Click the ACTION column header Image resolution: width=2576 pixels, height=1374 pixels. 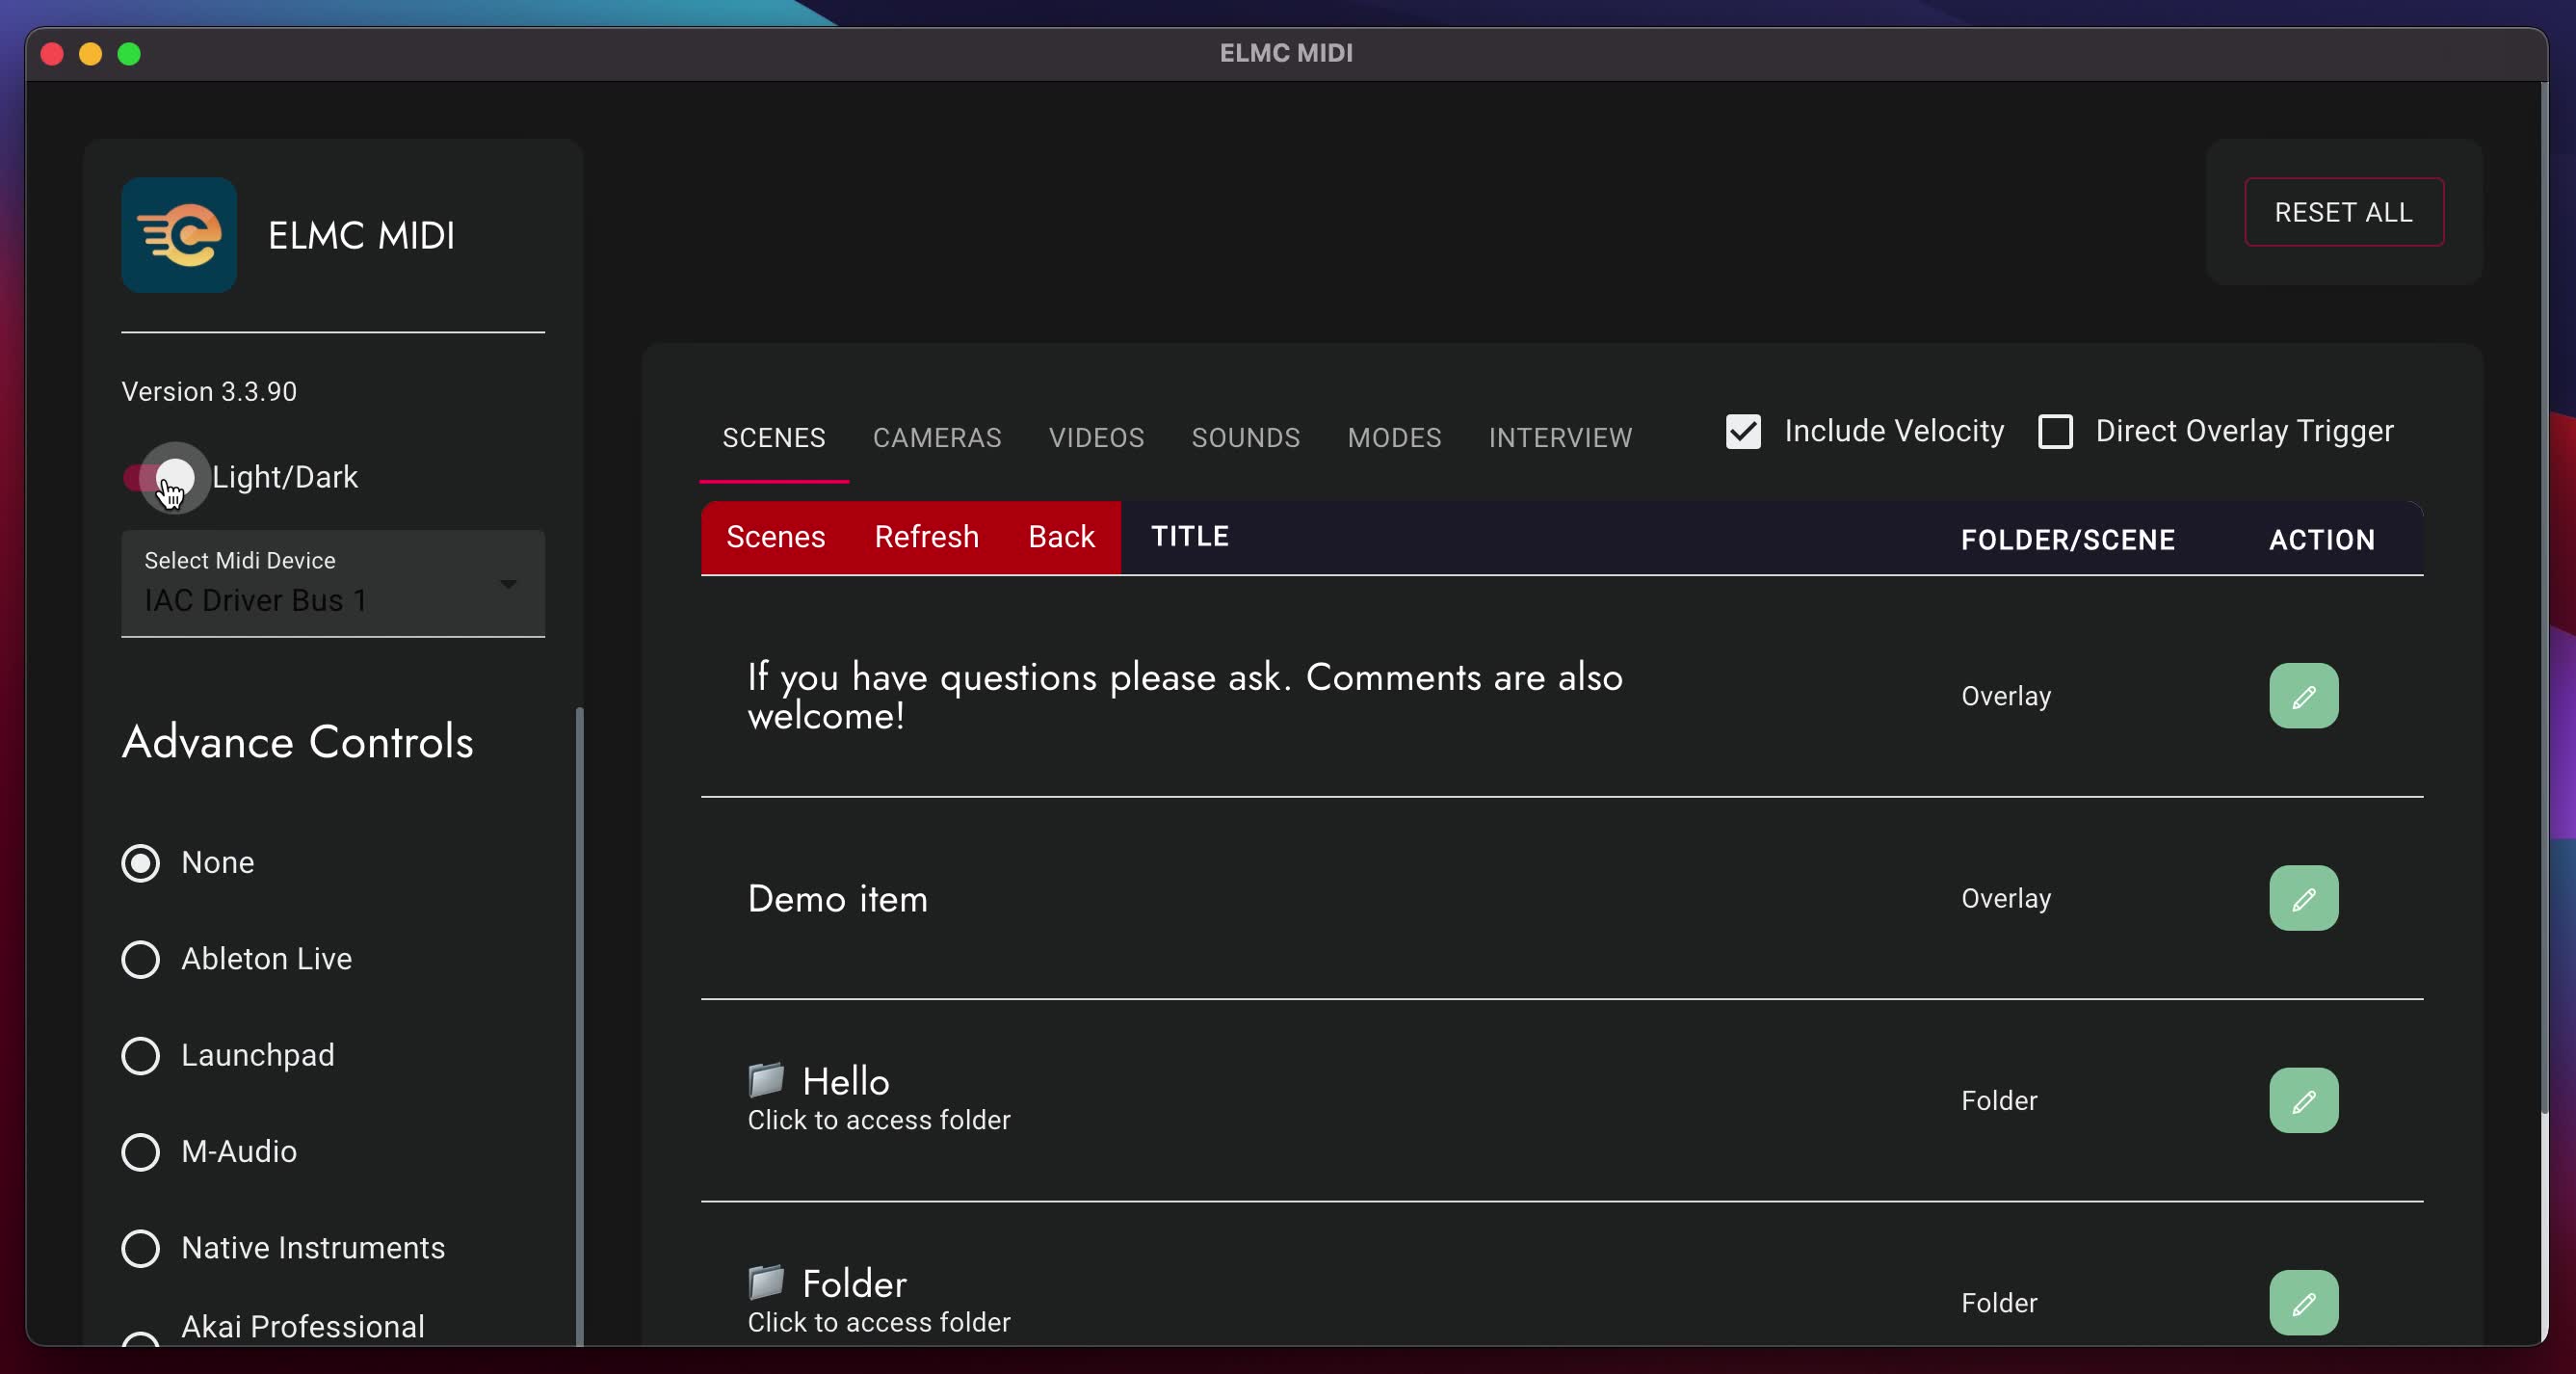click(2321, 540)
